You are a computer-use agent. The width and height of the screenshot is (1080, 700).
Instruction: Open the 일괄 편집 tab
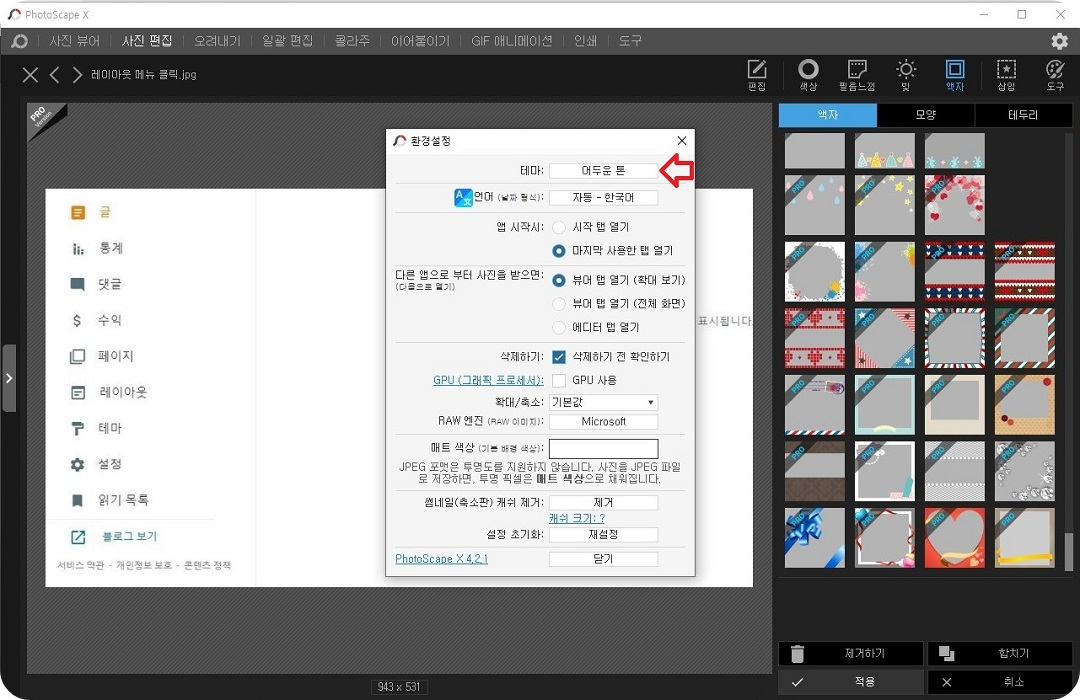(x=287, y=41)
